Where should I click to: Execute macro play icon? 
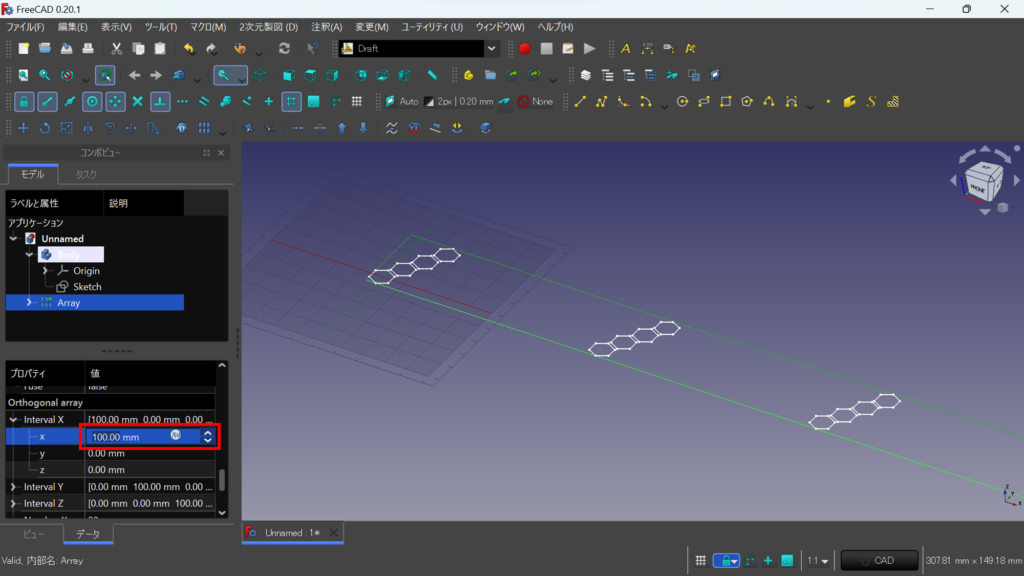590,48
